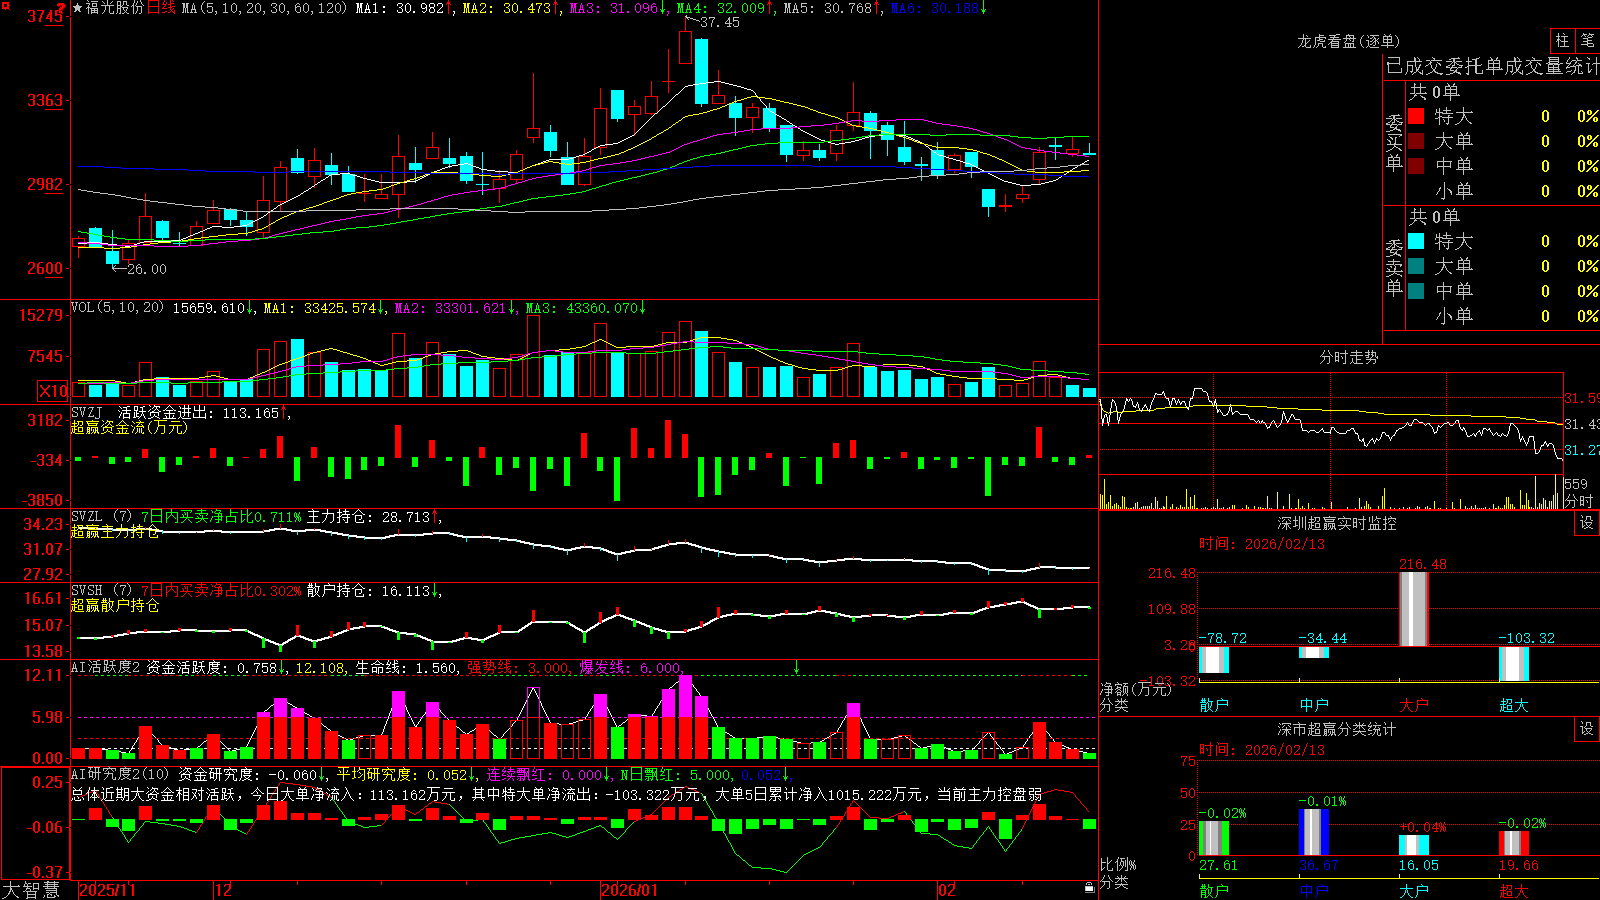The image size is (1600, 900).
Task: Click the lock icon at the timeline end
Action: [x=1090, y=888]
